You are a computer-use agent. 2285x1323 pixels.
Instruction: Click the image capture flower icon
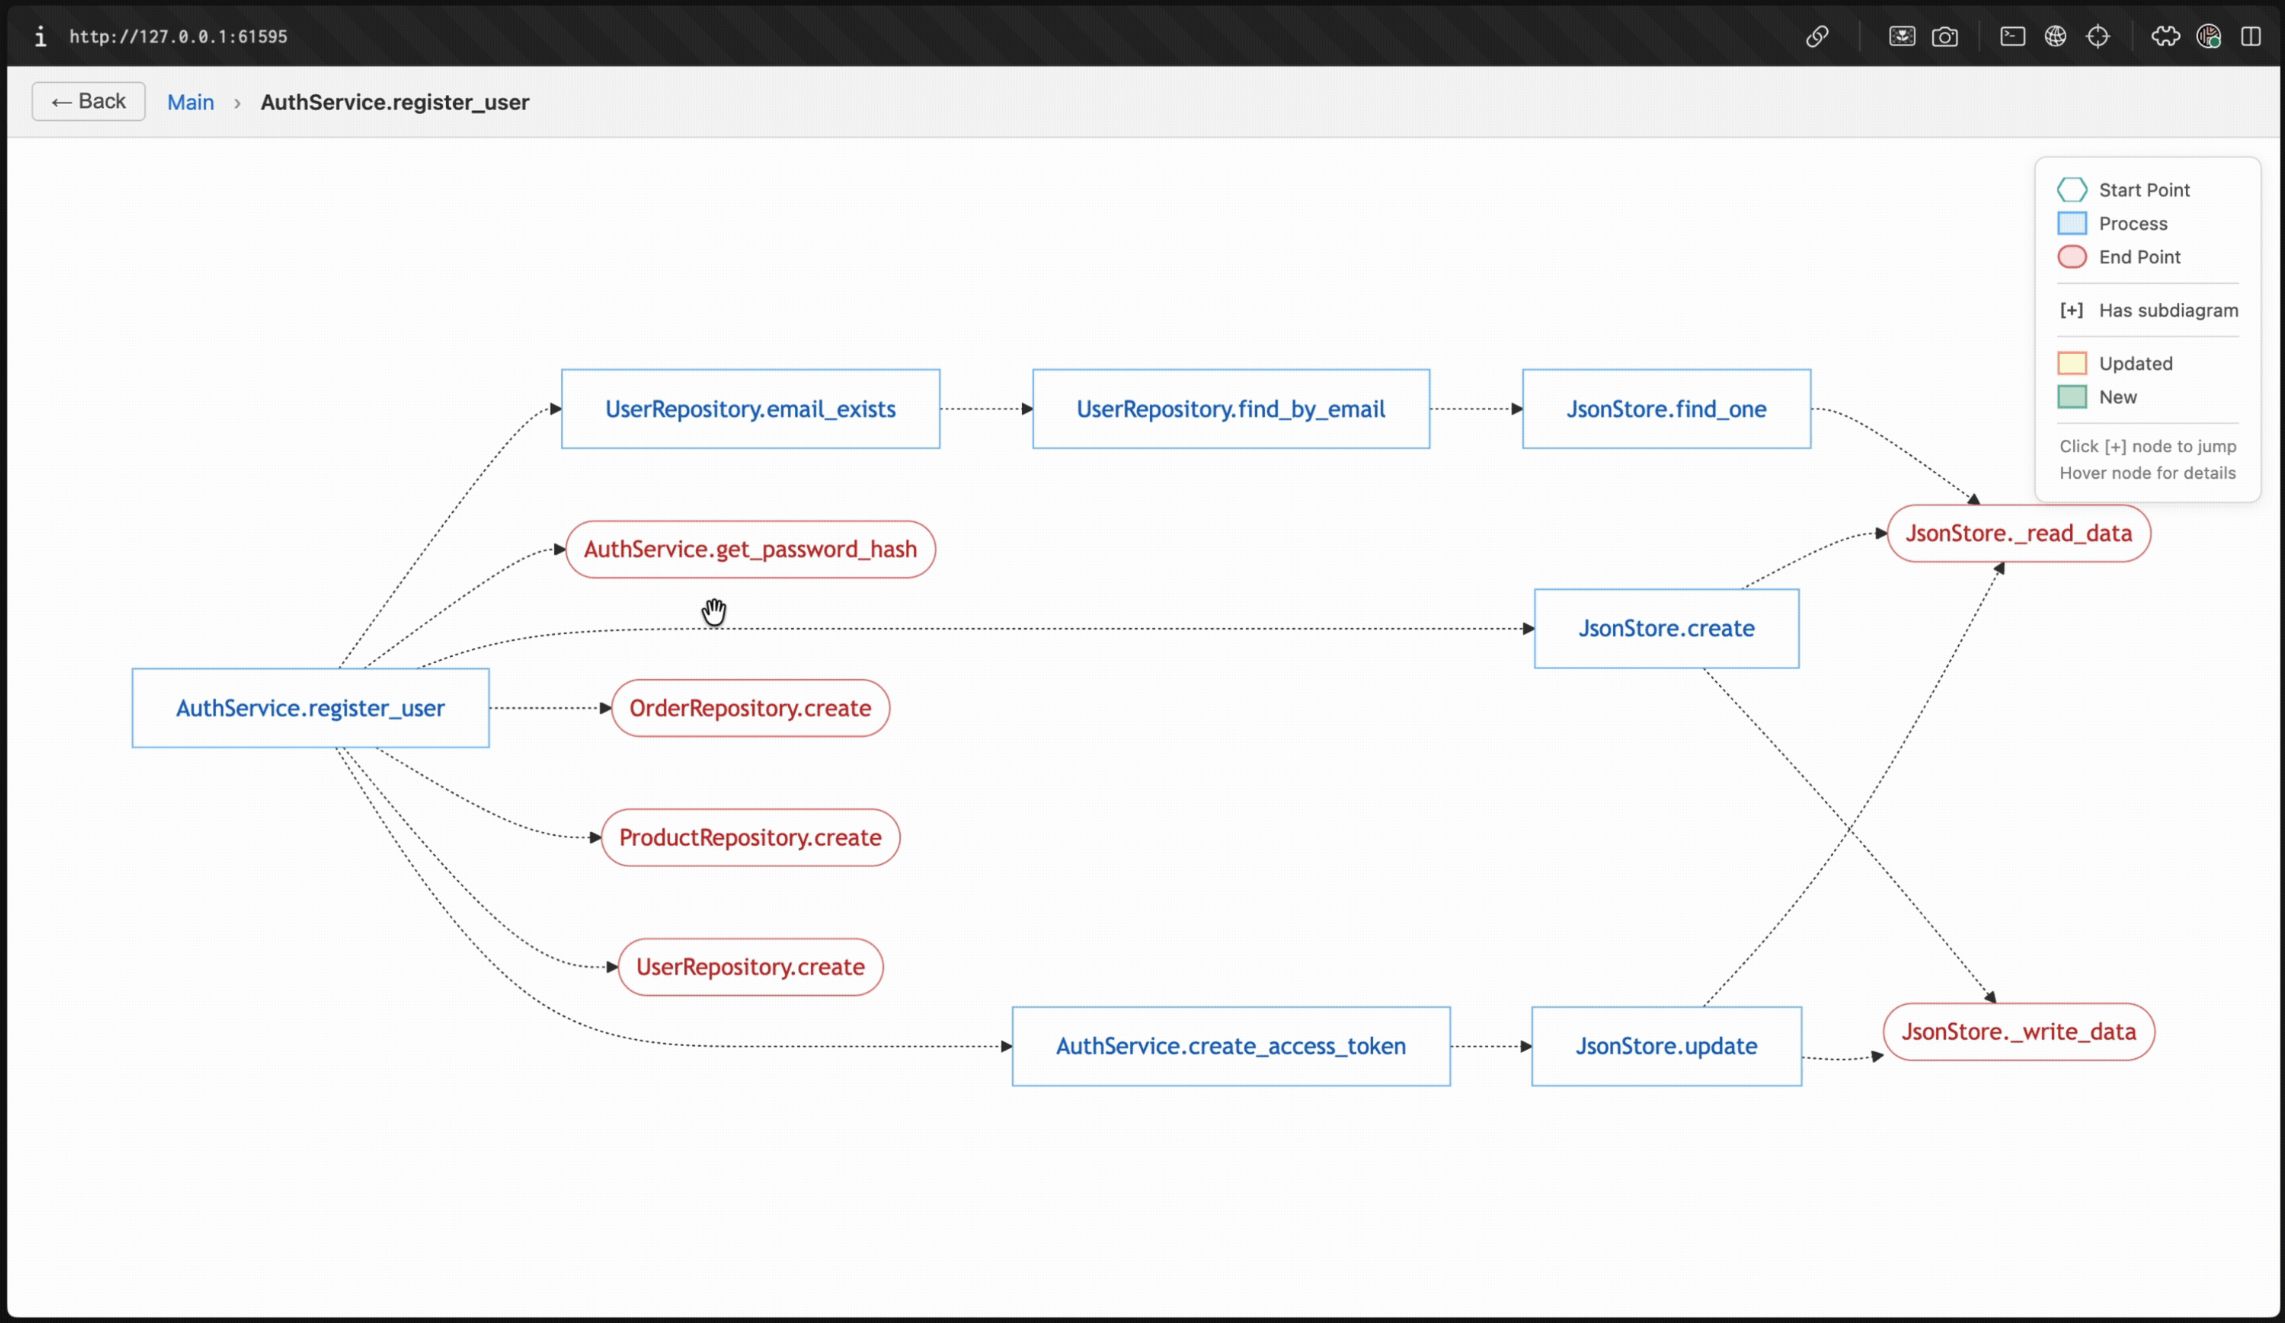point(1901,37)
